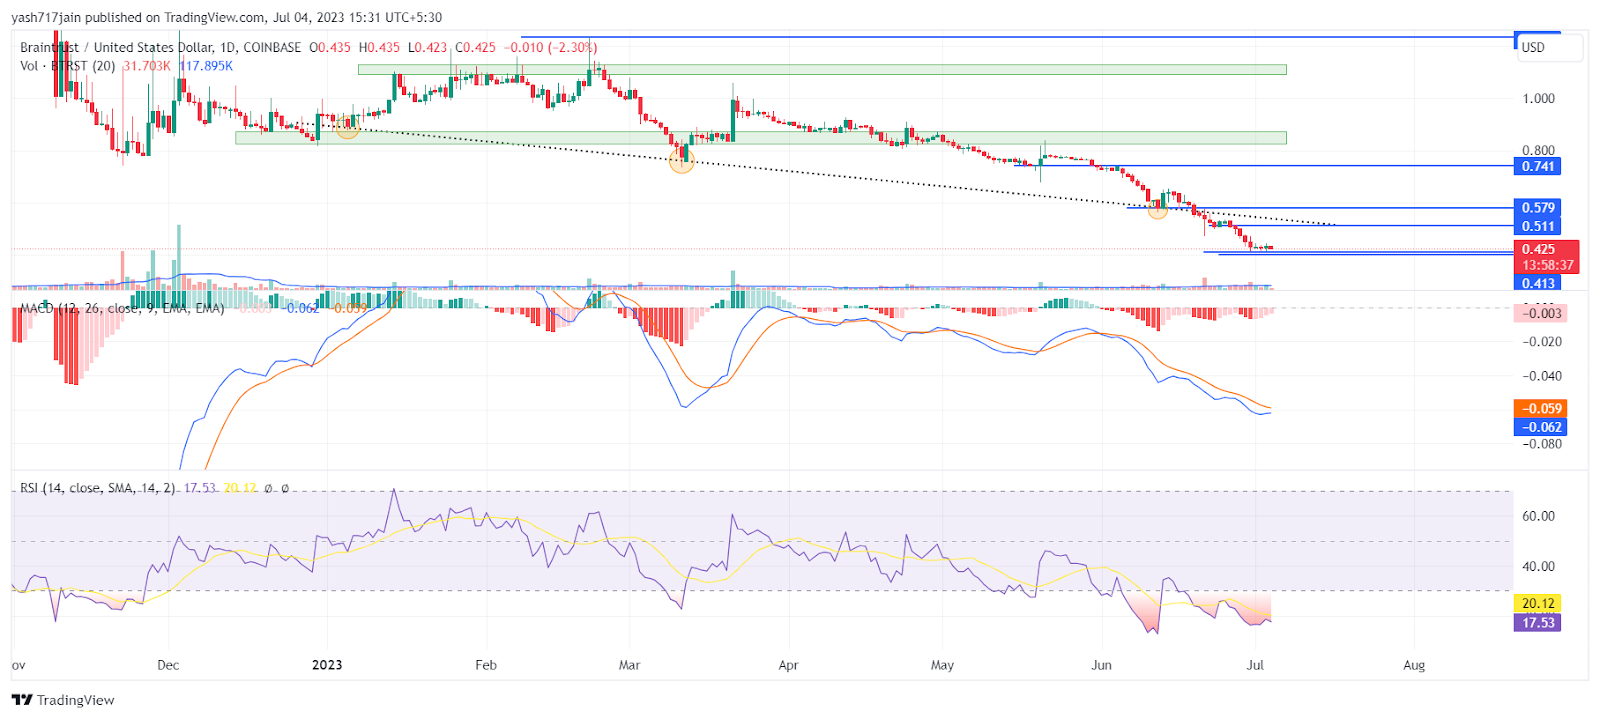Screen dimensions: 1600x719
Task: Click the 13:58:37 bar countdown label
Action: coord(1547,265)
